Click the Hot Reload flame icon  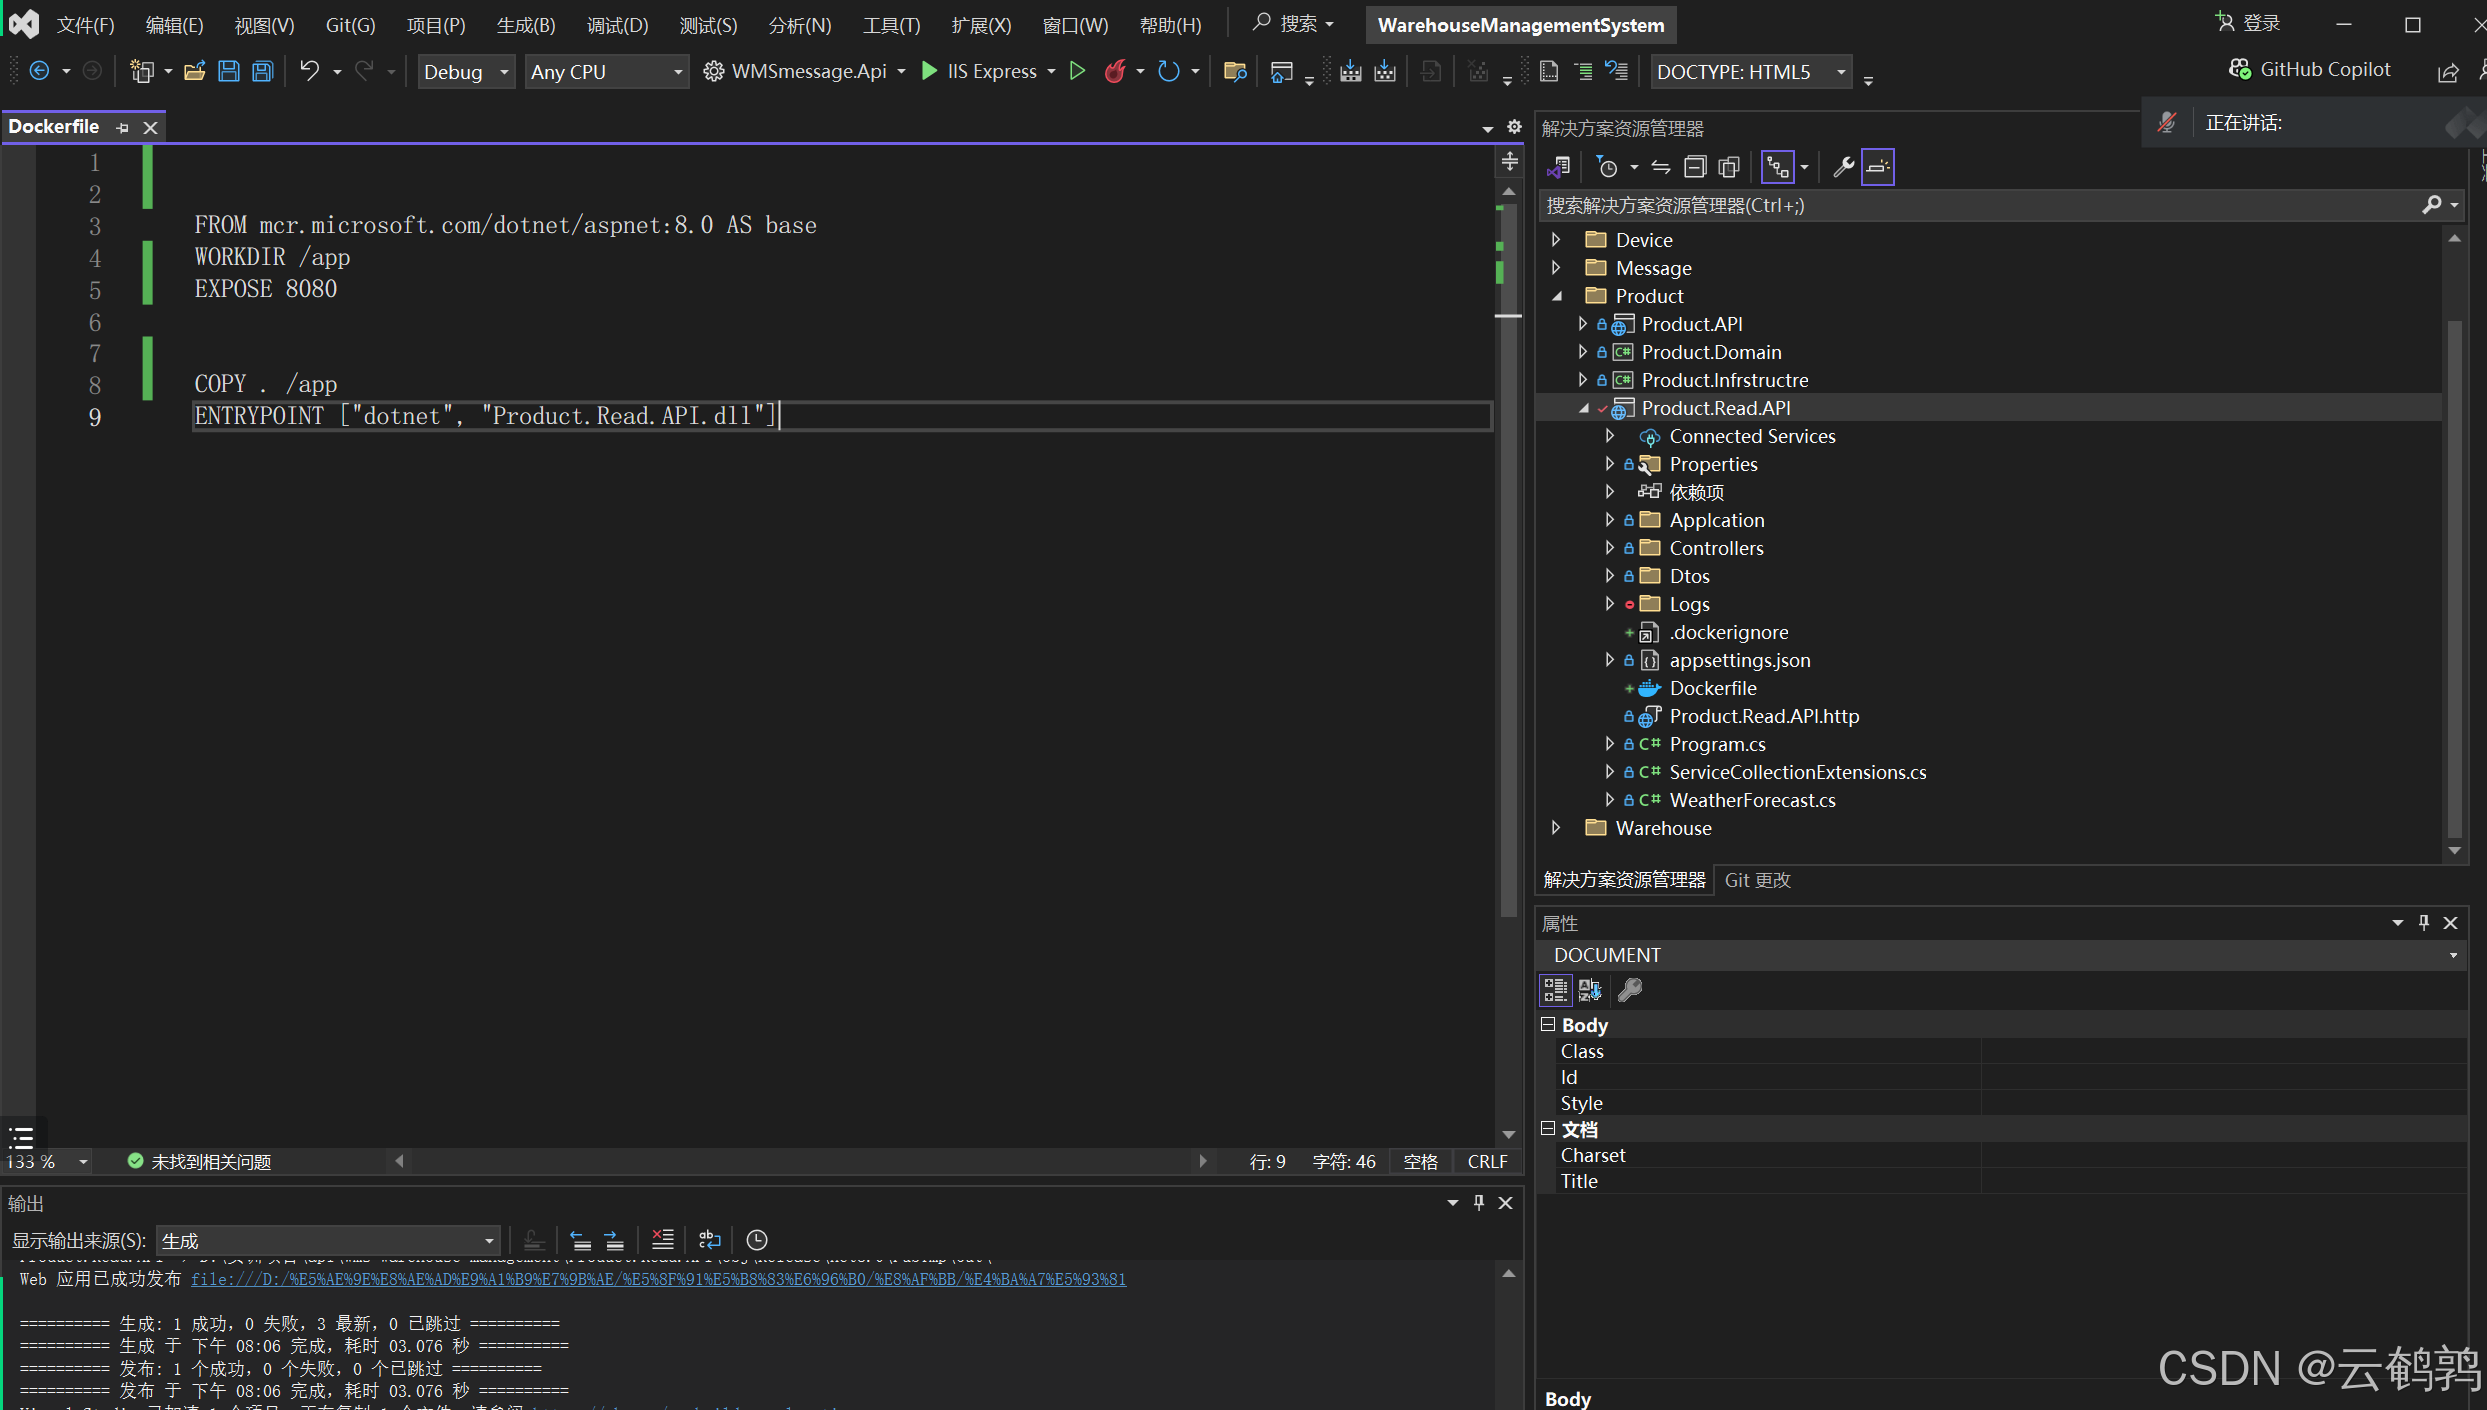[x=1115, y=71]
